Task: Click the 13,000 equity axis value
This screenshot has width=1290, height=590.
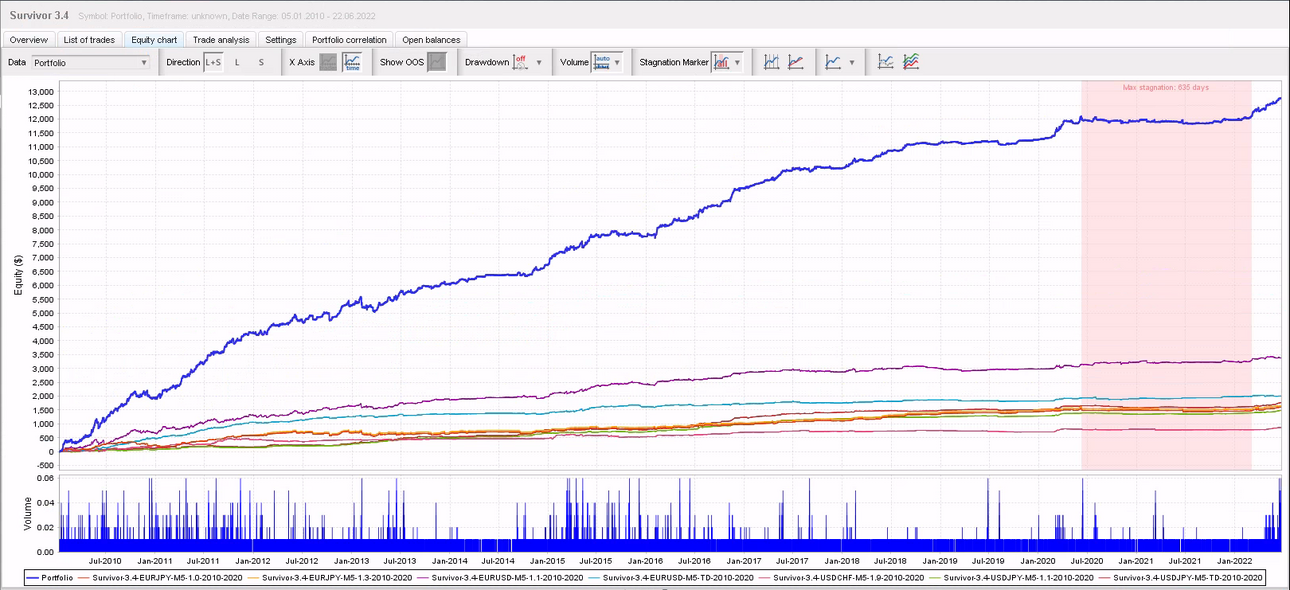Action: click(40, 92)
